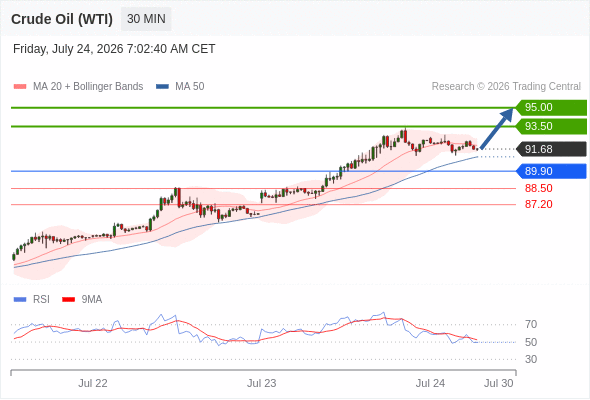Click the 95.00 green resistance price tag

(x=551, y=108)
